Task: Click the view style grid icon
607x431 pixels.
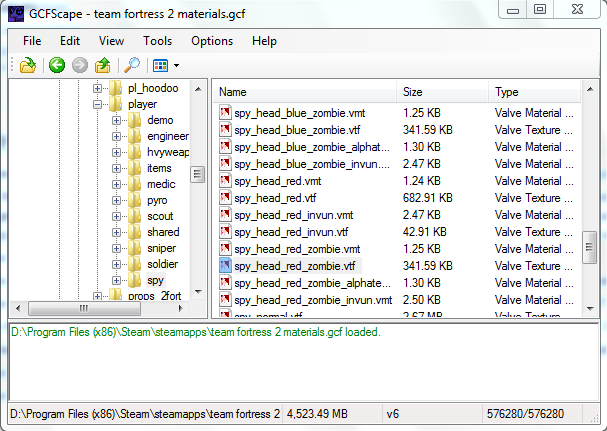Action: (160, 65)
